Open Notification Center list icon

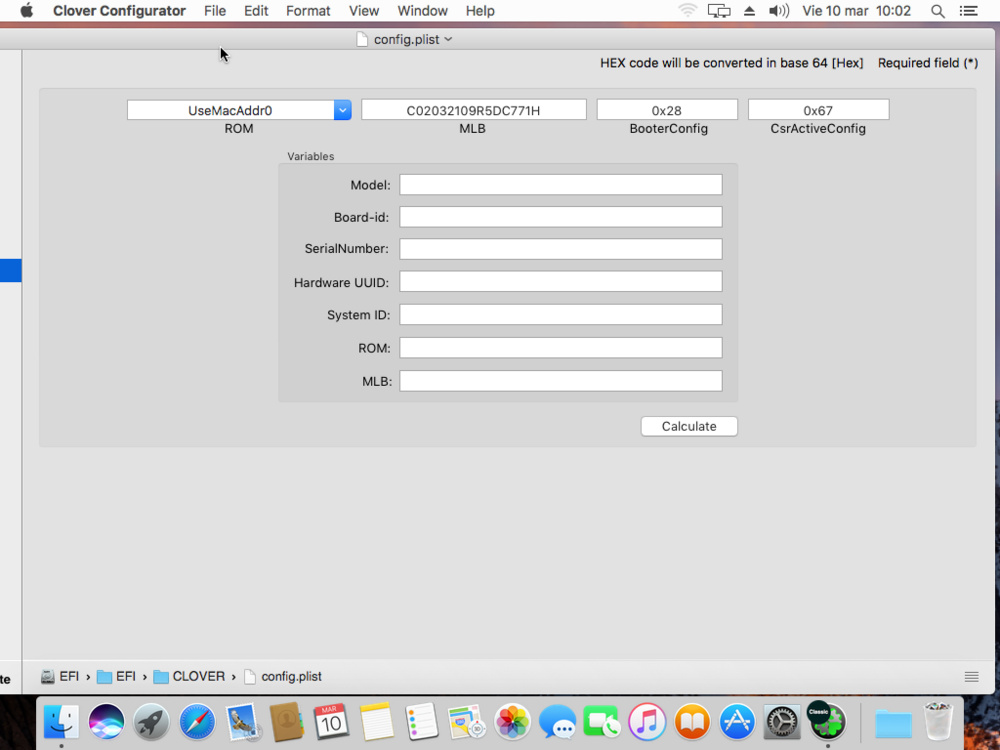click(x=969, y=11)
